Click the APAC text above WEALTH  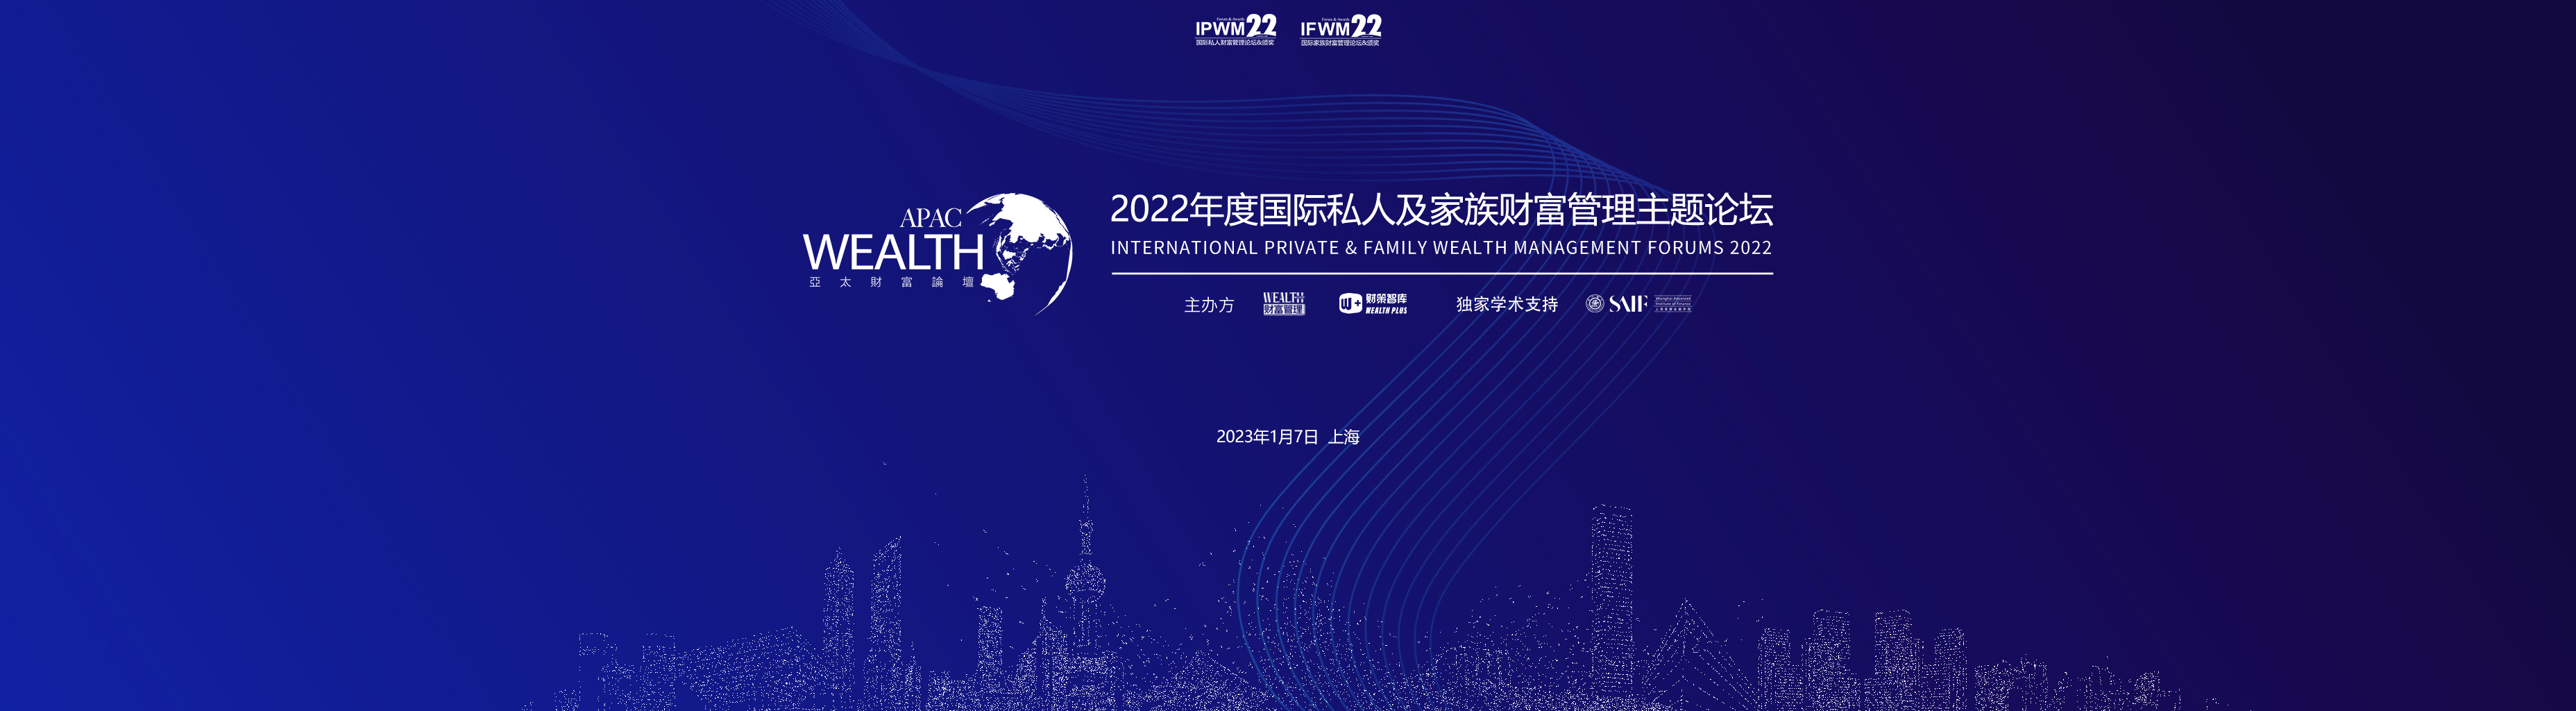point(930,218)
